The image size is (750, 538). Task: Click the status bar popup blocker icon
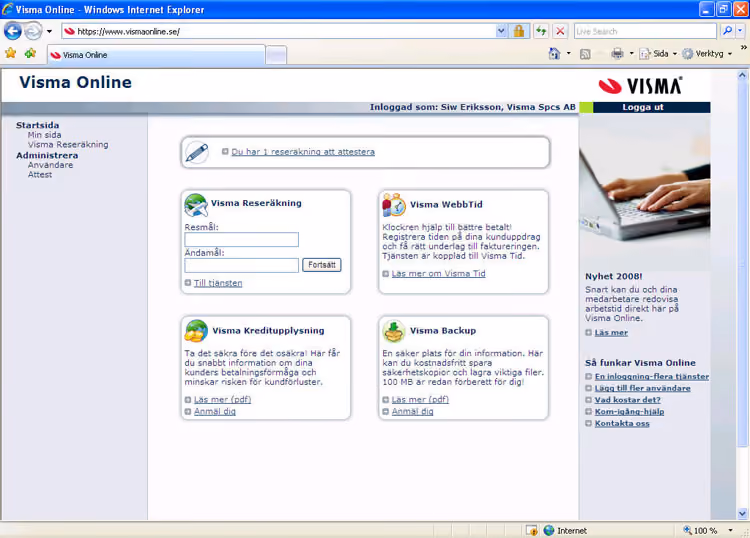pyautogui.click(x=531, y=530)
